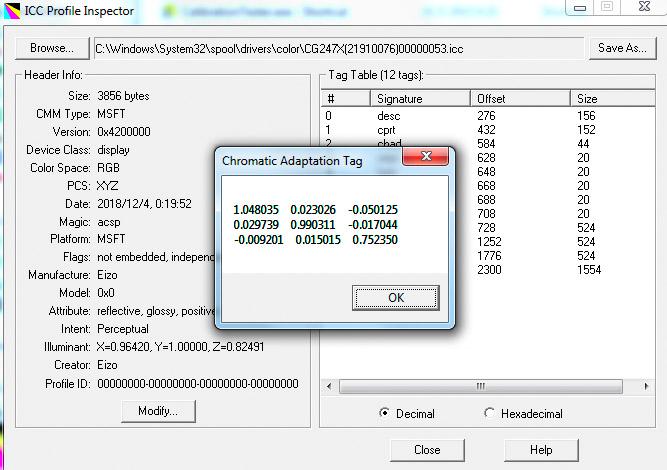Click the Size column header
Screen dimensions: 667x470
[x=613, y=98]
